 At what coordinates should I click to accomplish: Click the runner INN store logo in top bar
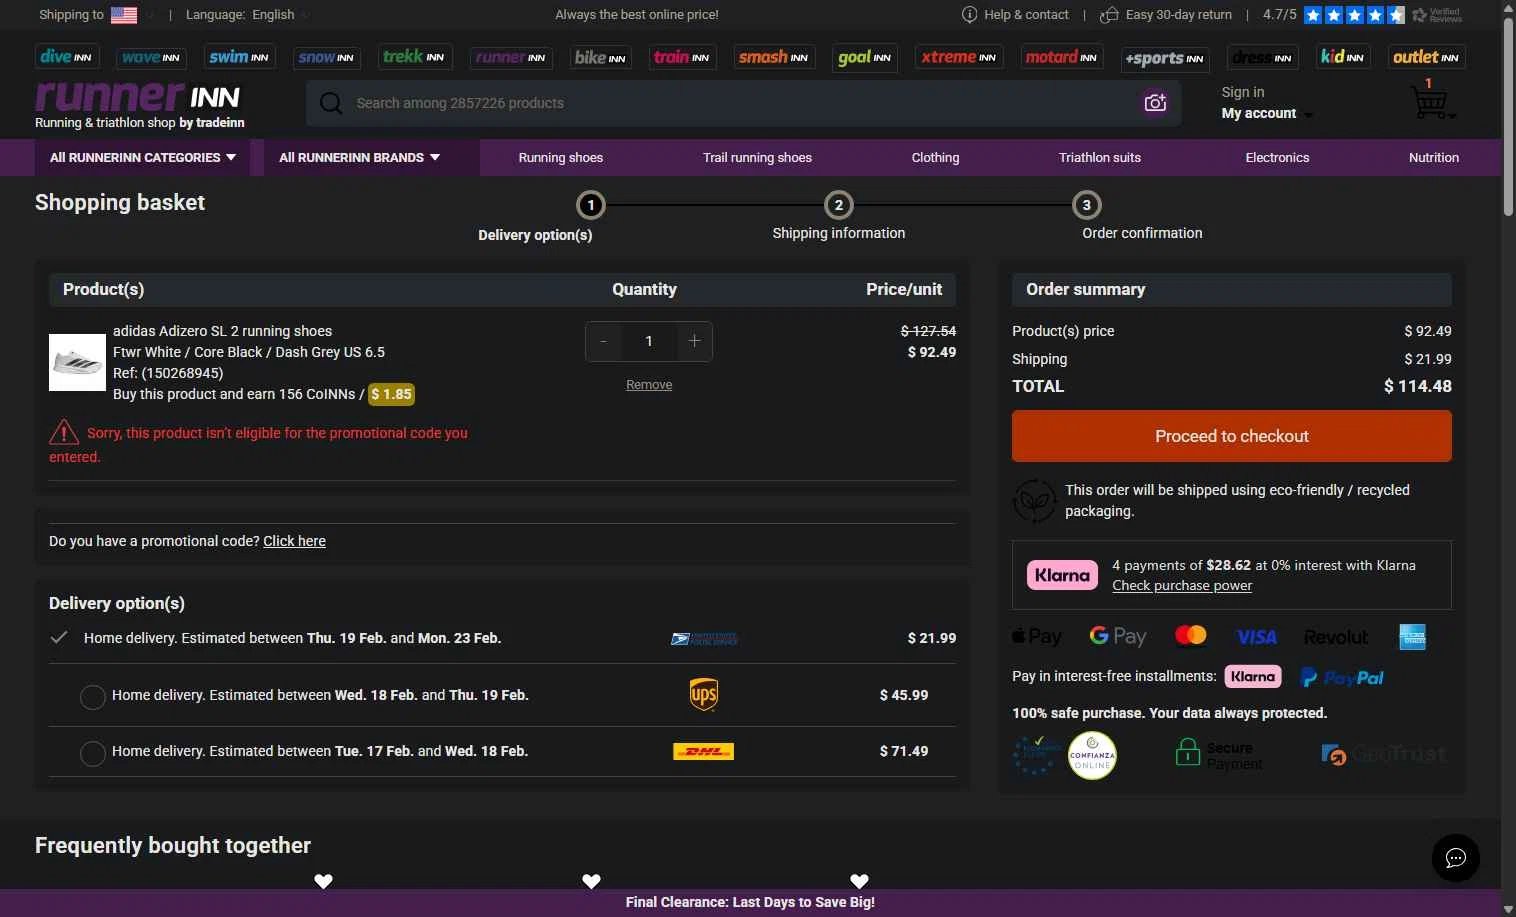click(x=511, y=57)
